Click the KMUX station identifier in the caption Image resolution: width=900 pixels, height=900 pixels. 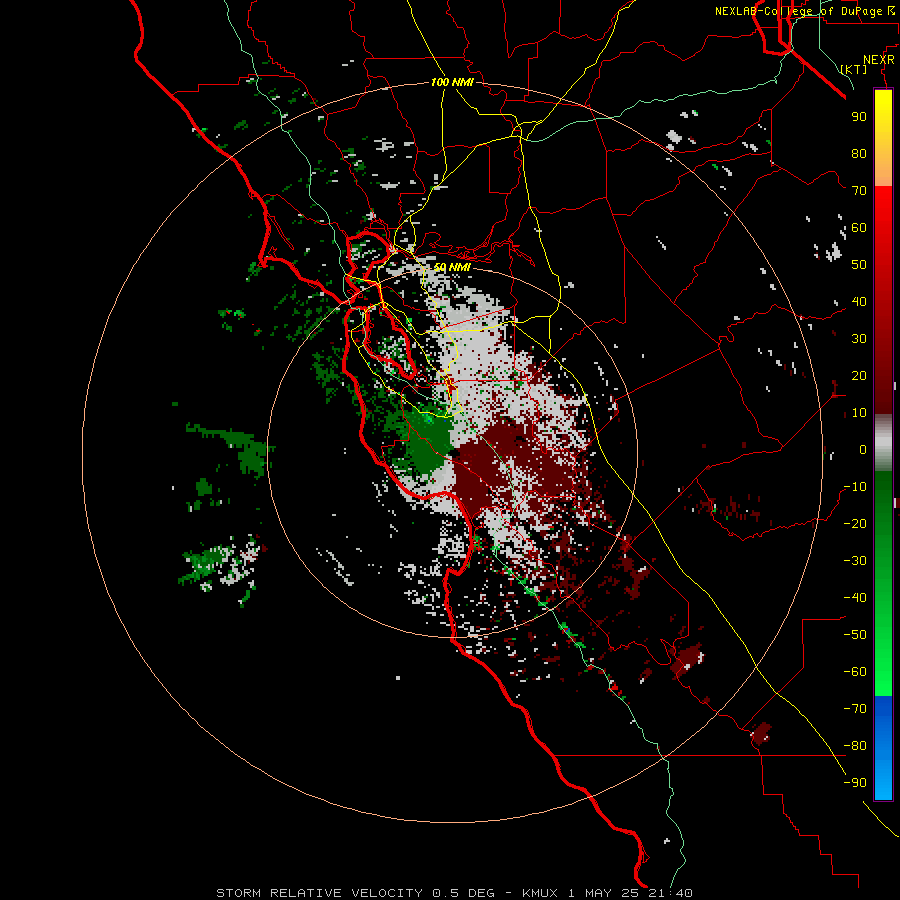click(540, 893)
